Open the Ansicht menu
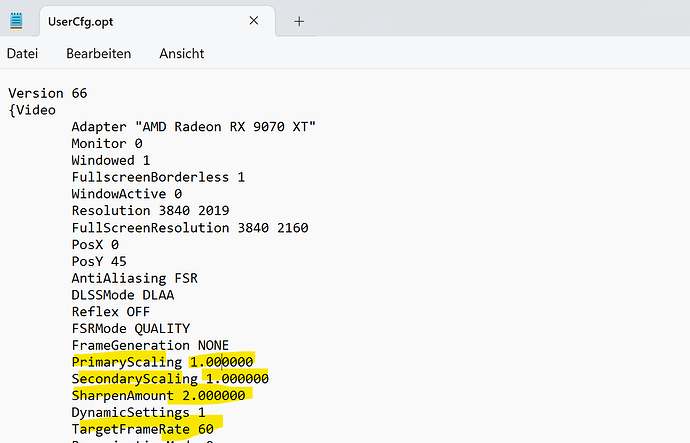Screen dimensions: 690x443 coord(182,54)
